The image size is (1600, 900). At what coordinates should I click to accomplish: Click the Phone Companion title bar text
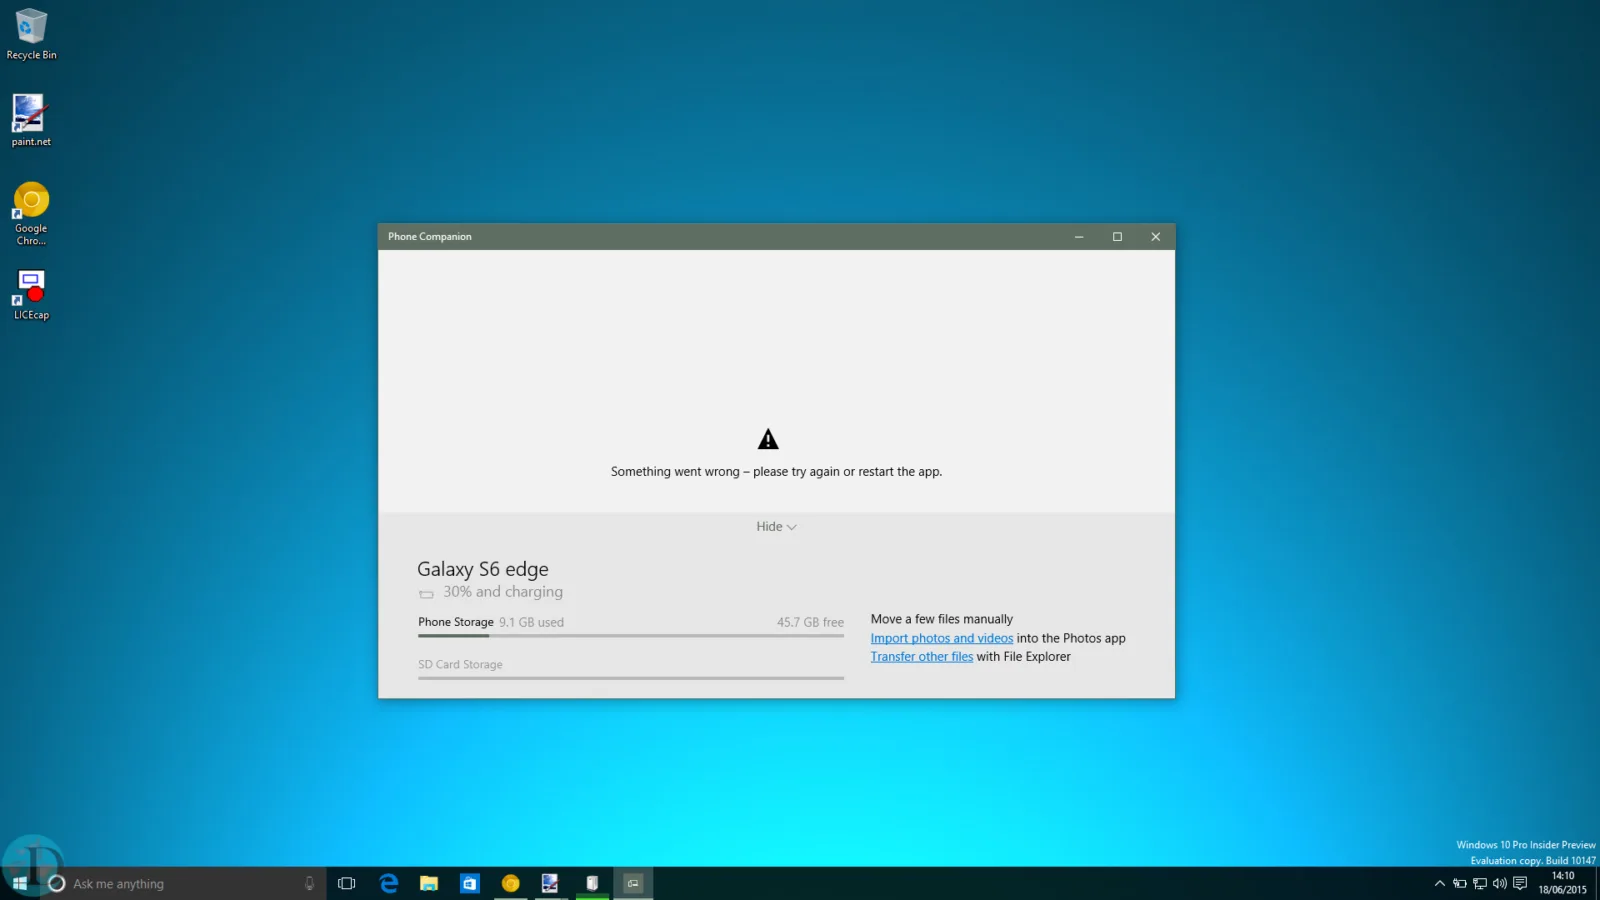tap(430, 237)
